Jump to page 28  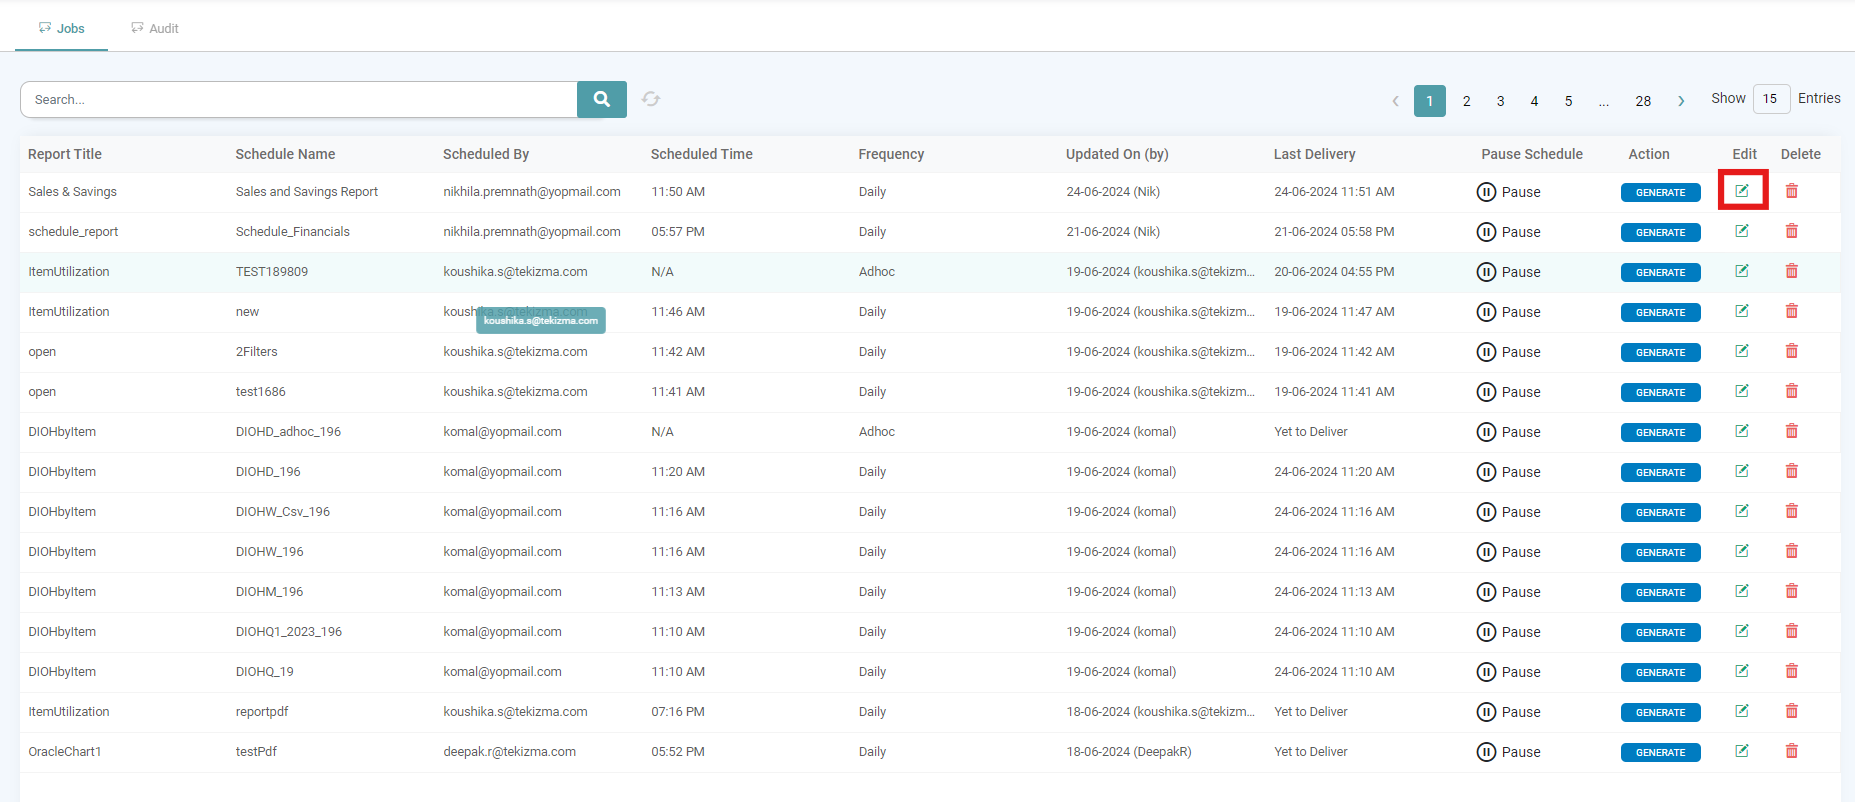(x=1643, y=101)
